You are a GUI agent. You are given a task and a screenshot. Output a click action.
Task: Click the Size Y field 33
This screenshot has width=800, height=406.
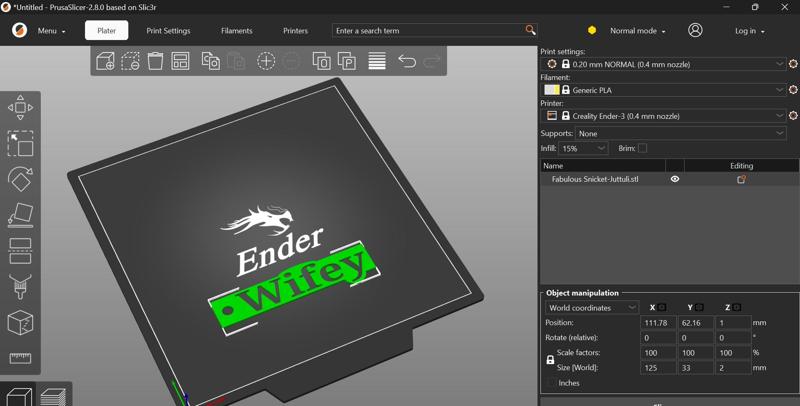(x=695, y=368)
